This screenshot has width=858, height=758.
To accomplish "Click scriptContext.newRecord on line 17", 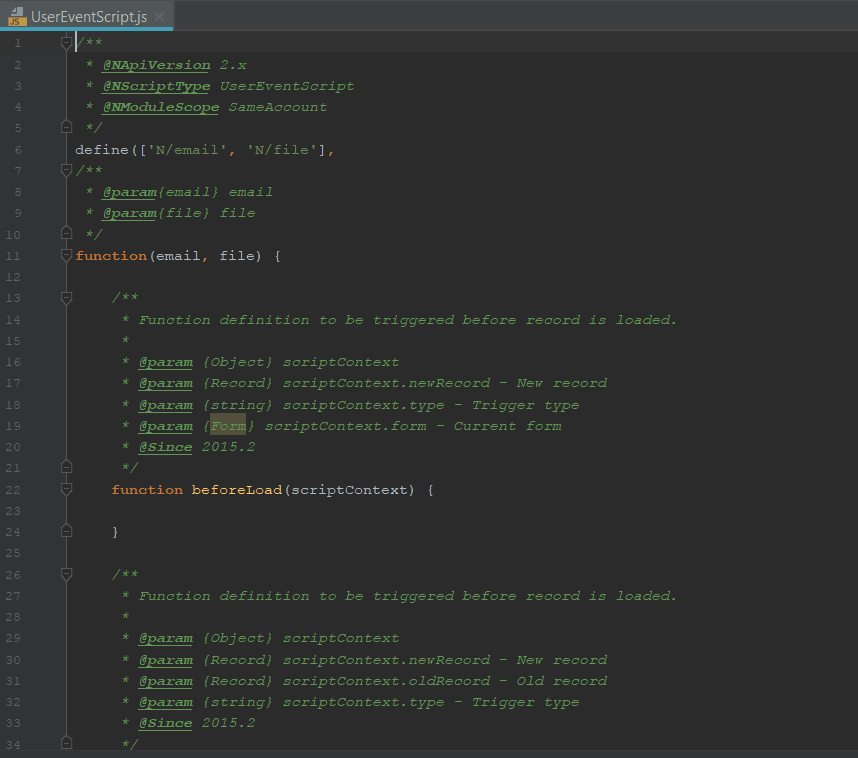I will click(386, 383).
